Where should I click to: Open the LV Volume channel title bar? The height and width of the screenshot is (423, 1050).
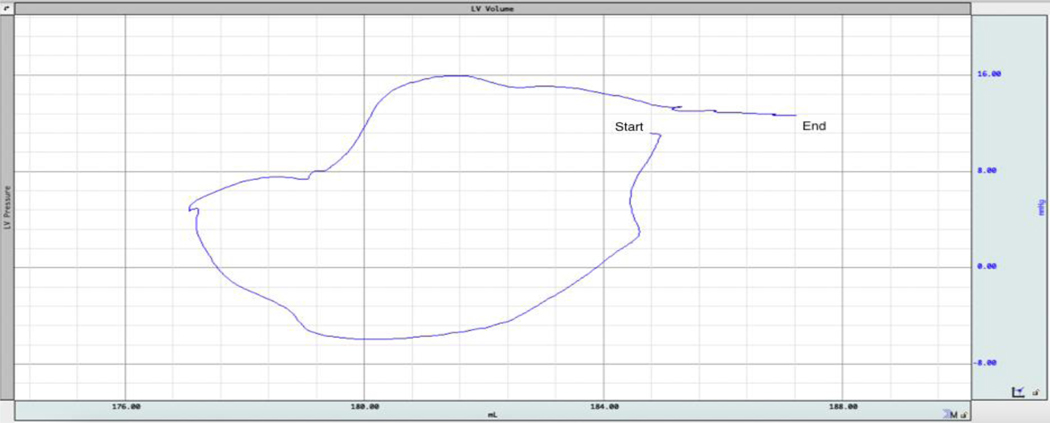[x=492, y=9]
